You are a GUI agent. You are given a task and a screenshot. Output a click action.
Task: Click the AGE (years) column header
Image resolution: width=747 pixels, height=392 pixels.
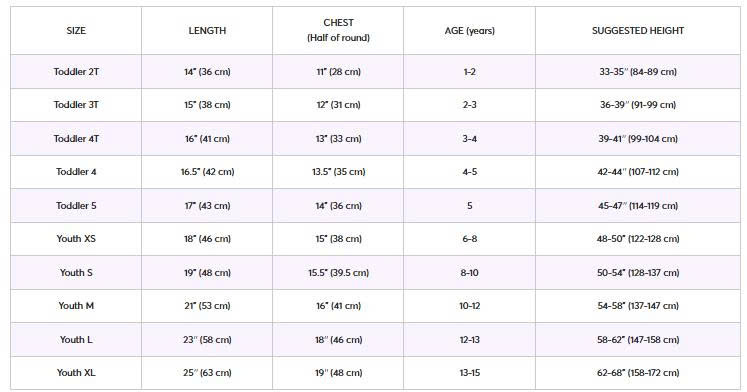click(x=470, y=30)
